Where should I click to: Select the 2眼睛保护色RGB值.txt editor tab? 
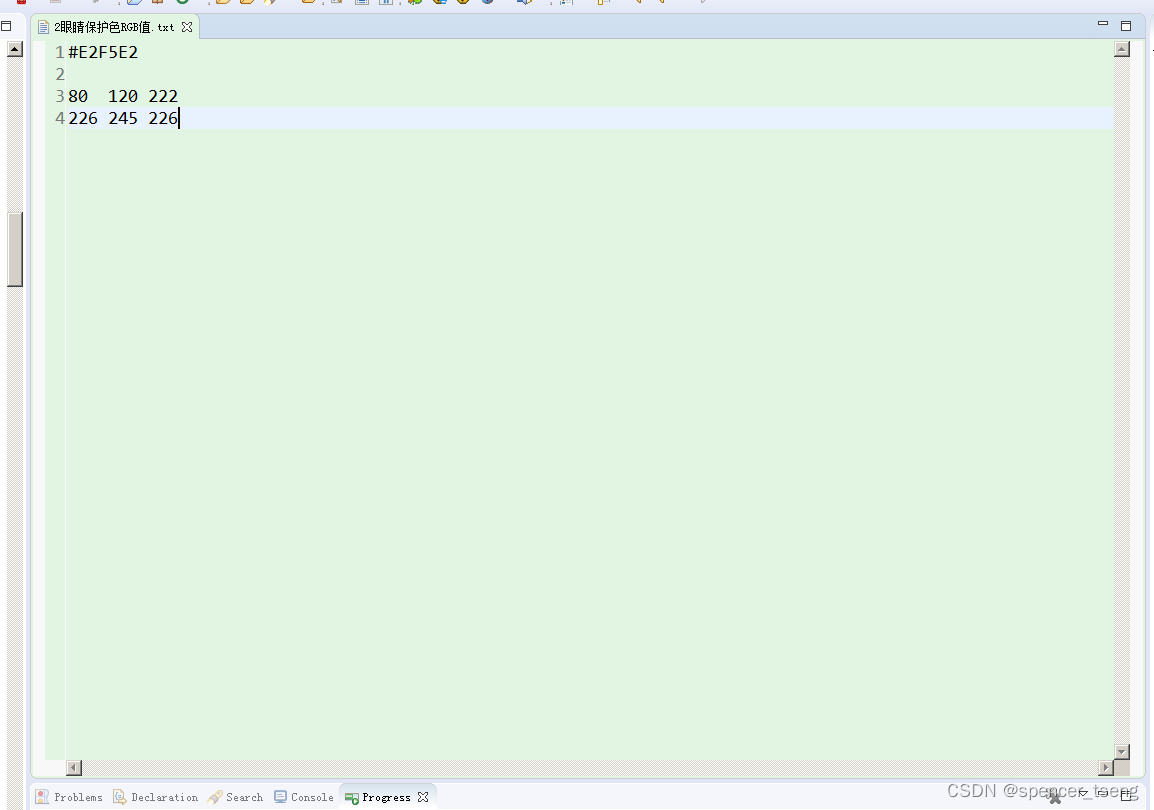click(x=110, y=27)
